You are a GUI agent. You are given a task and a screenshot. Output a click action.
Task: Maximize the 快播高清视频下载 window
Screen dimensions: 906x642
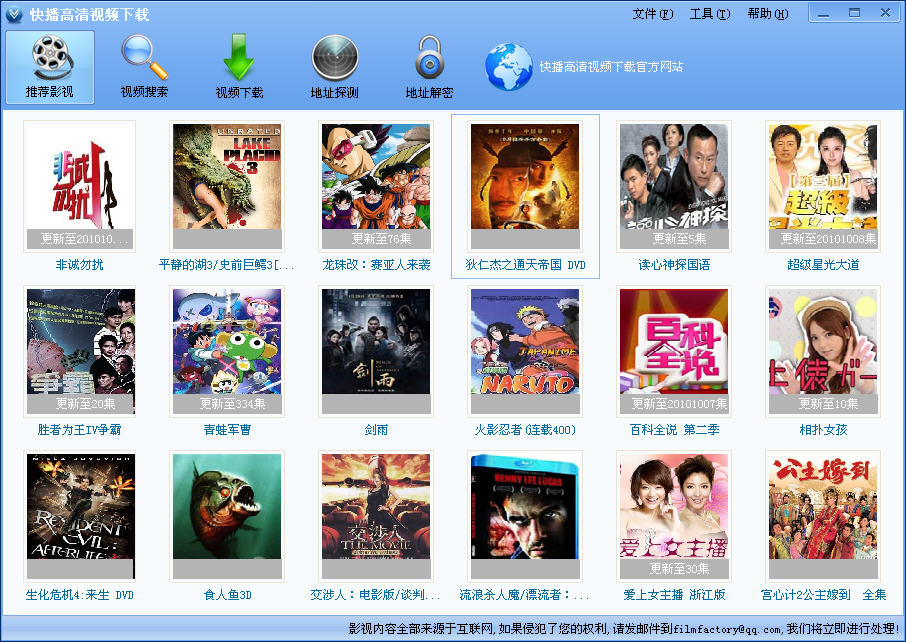pyautogui.click(x=855, y=13)
